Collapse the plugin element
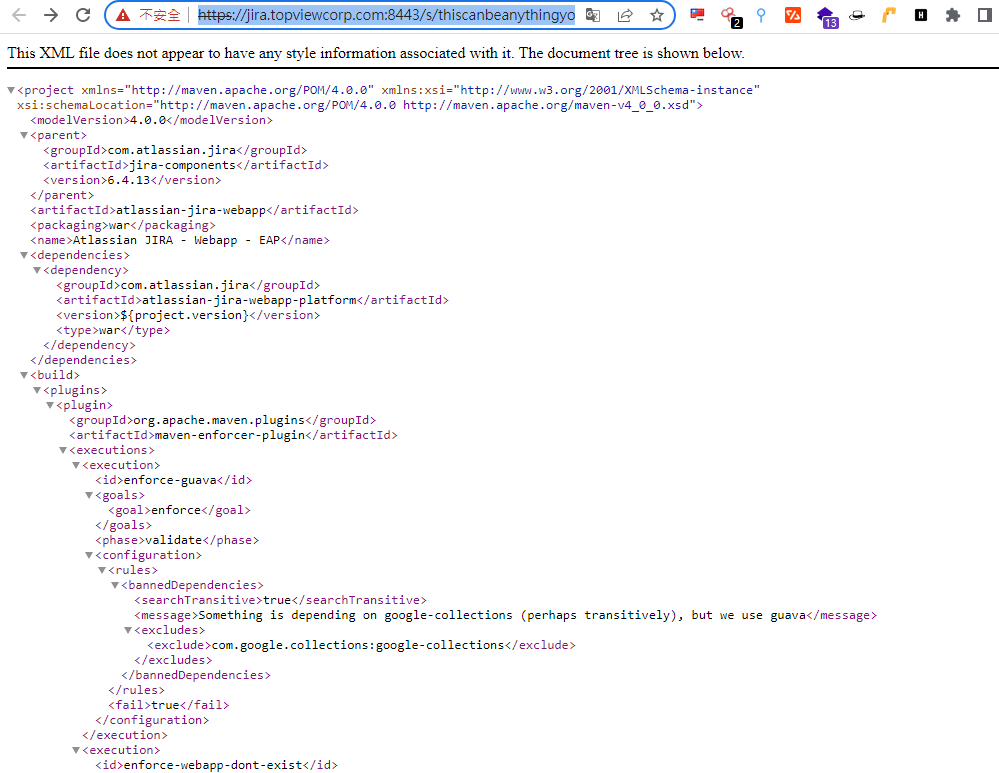999x773 pixels. click(x=50, y=405)
